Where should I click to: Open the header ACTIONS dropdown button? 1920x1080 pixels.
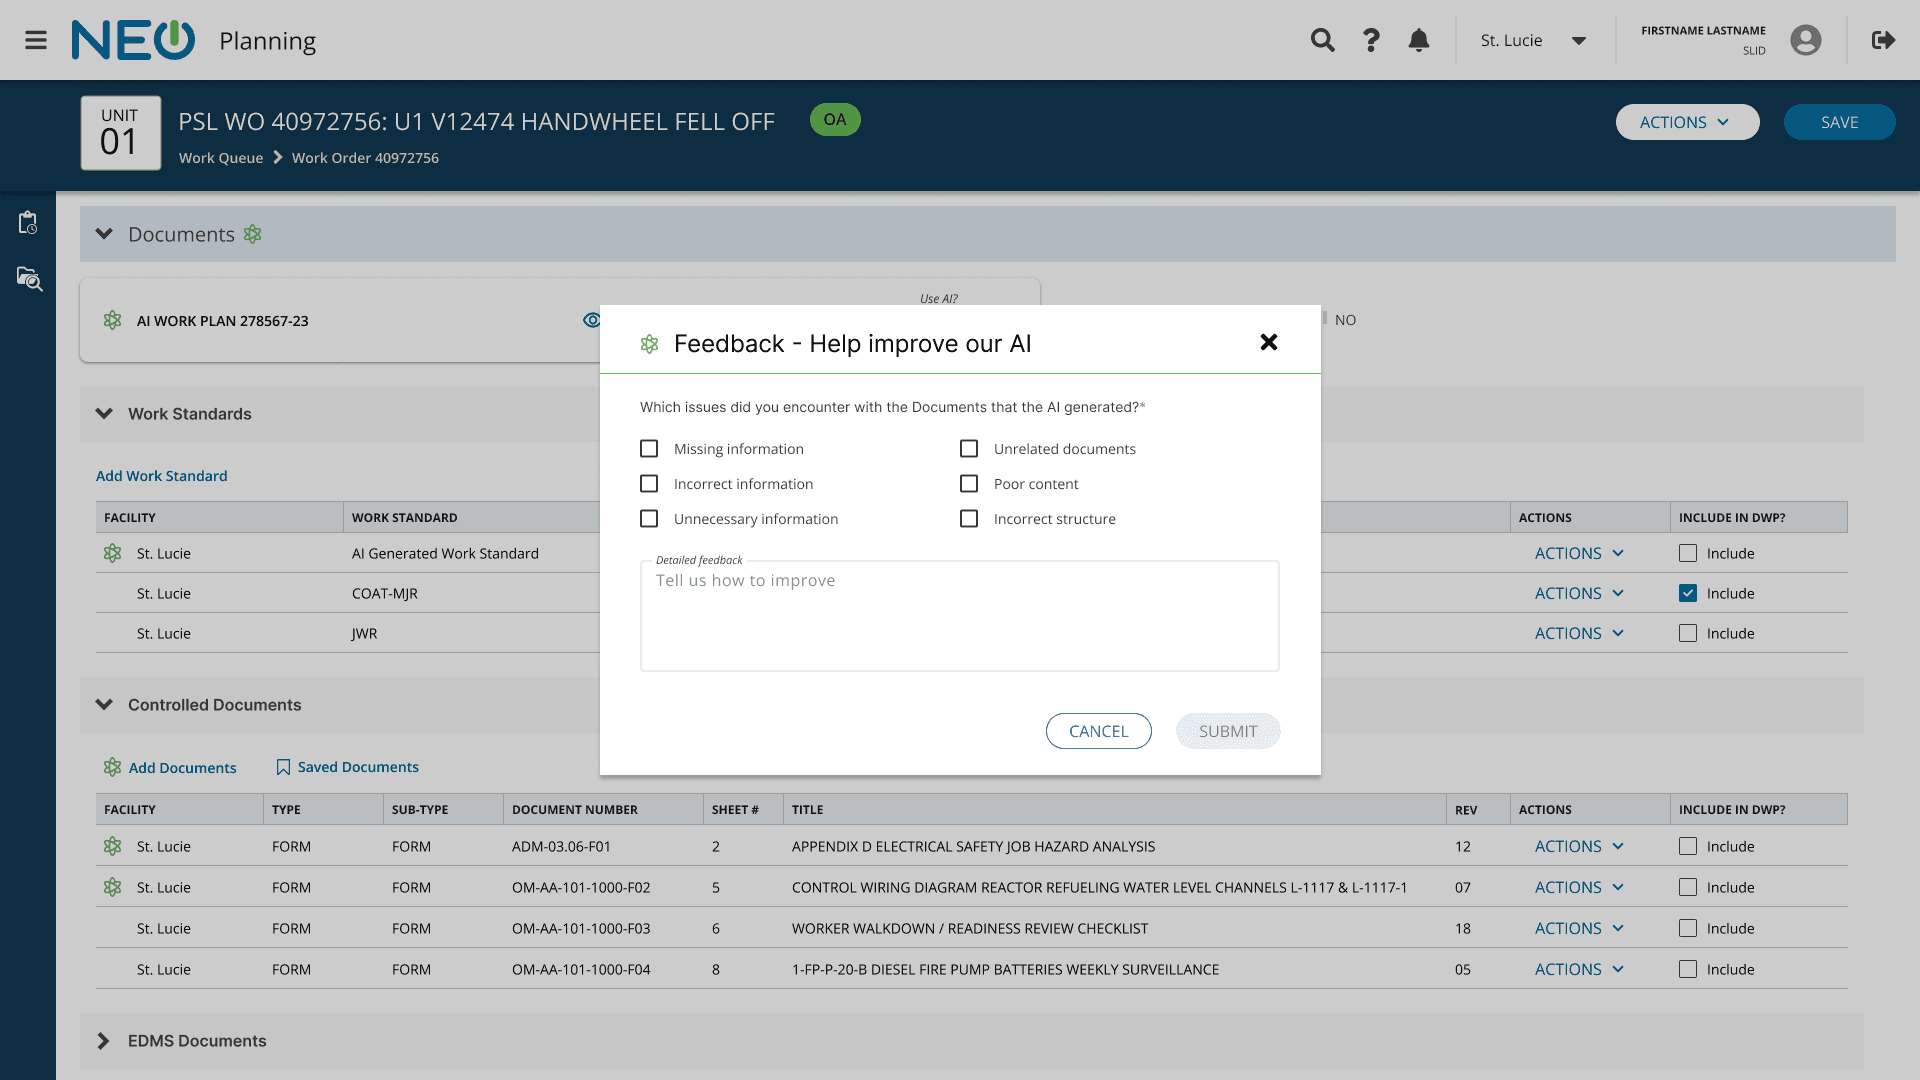[x=1686, y=122]
